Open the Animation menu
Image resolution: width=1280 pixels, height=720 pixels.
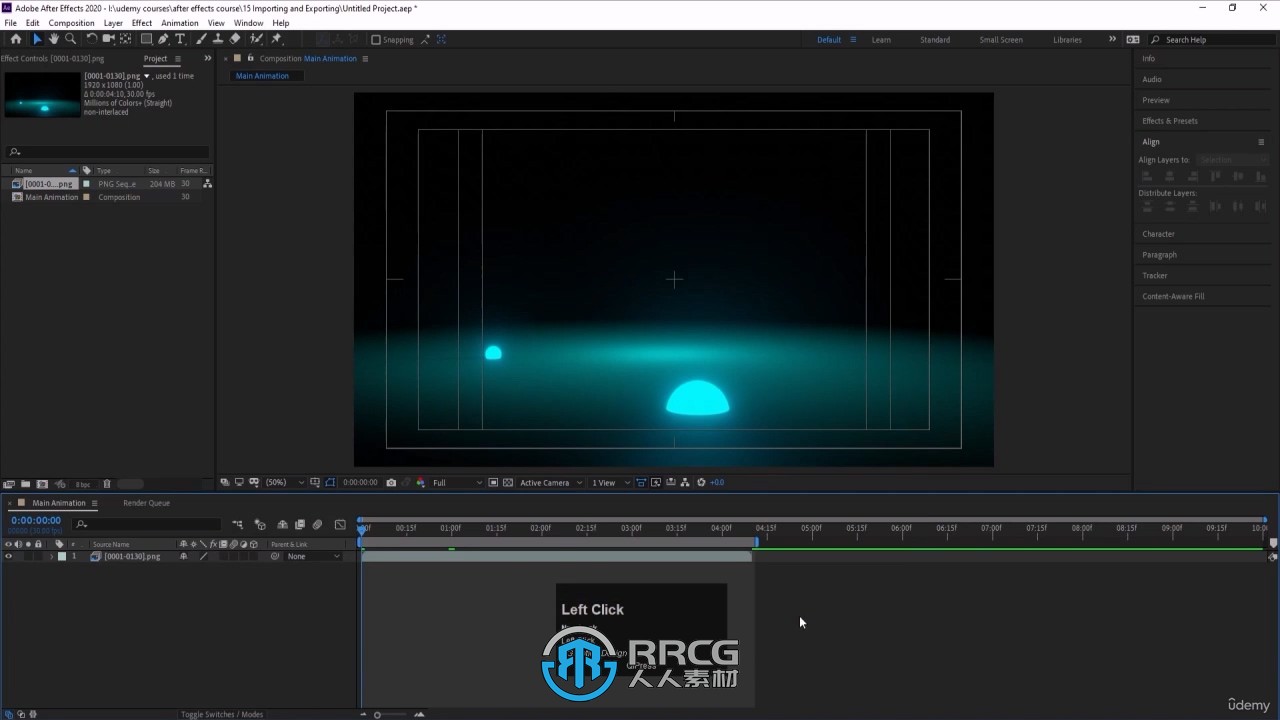tap(180, 23)
